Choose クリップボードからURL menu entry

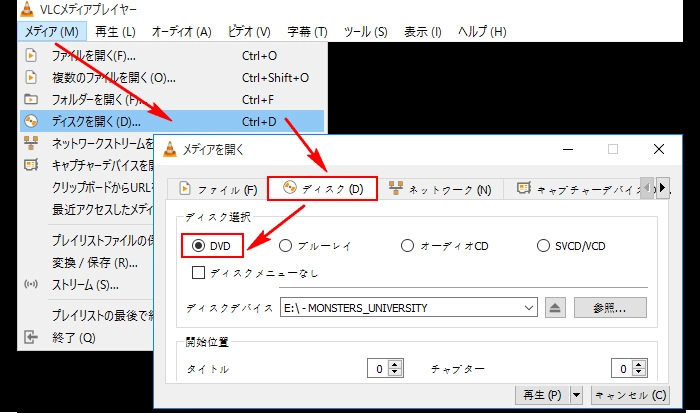click(103, 187)
